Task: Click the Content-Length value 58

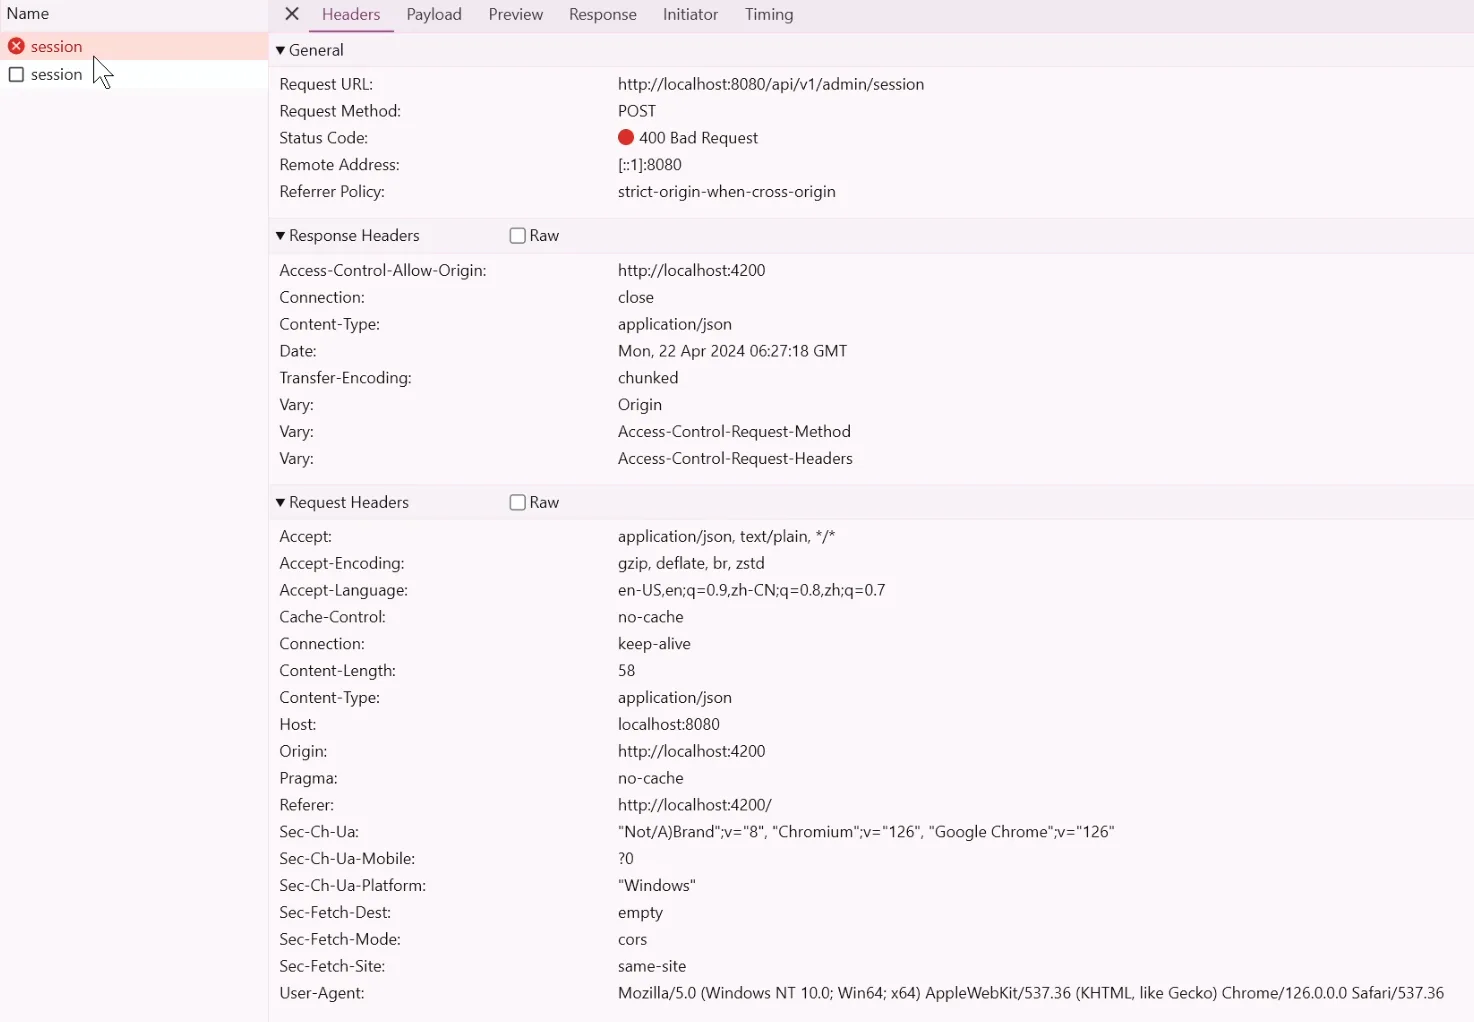Action: coord(627,671)
